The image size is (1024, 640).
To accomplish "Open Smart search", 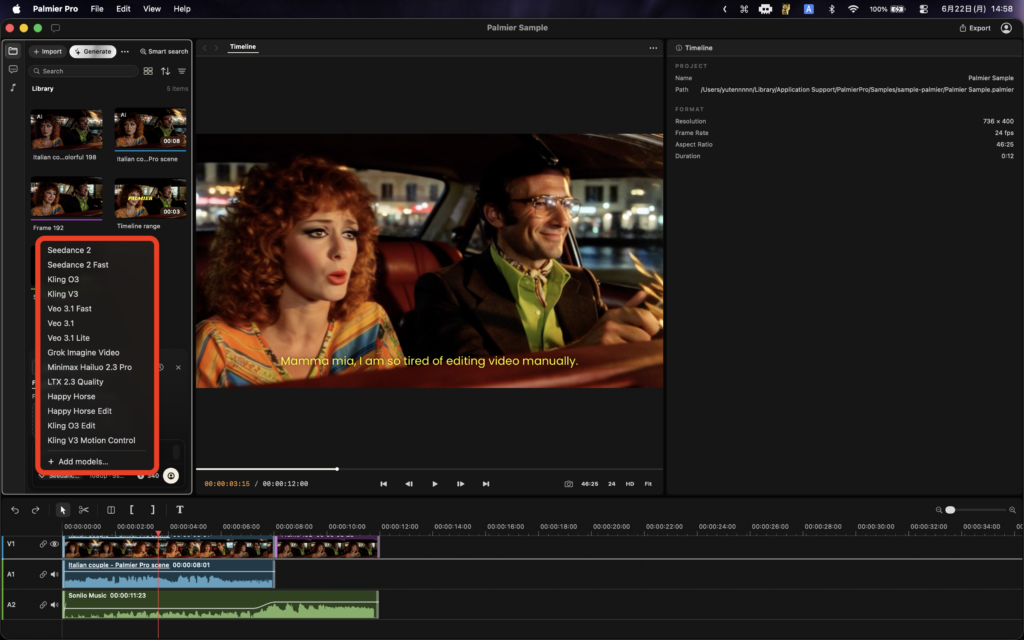I will pos(164,52).
